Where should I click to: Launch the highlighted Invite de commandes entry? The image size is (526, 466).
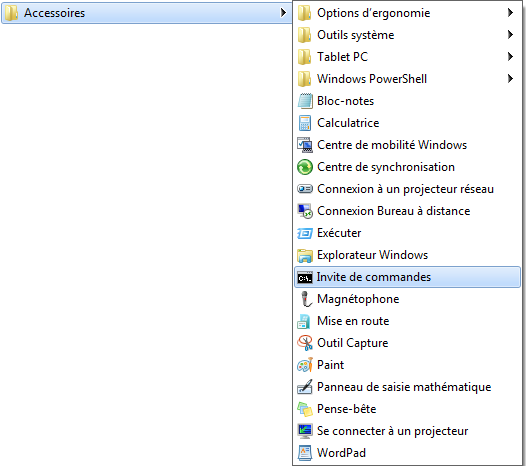click(x=407, y=277)
